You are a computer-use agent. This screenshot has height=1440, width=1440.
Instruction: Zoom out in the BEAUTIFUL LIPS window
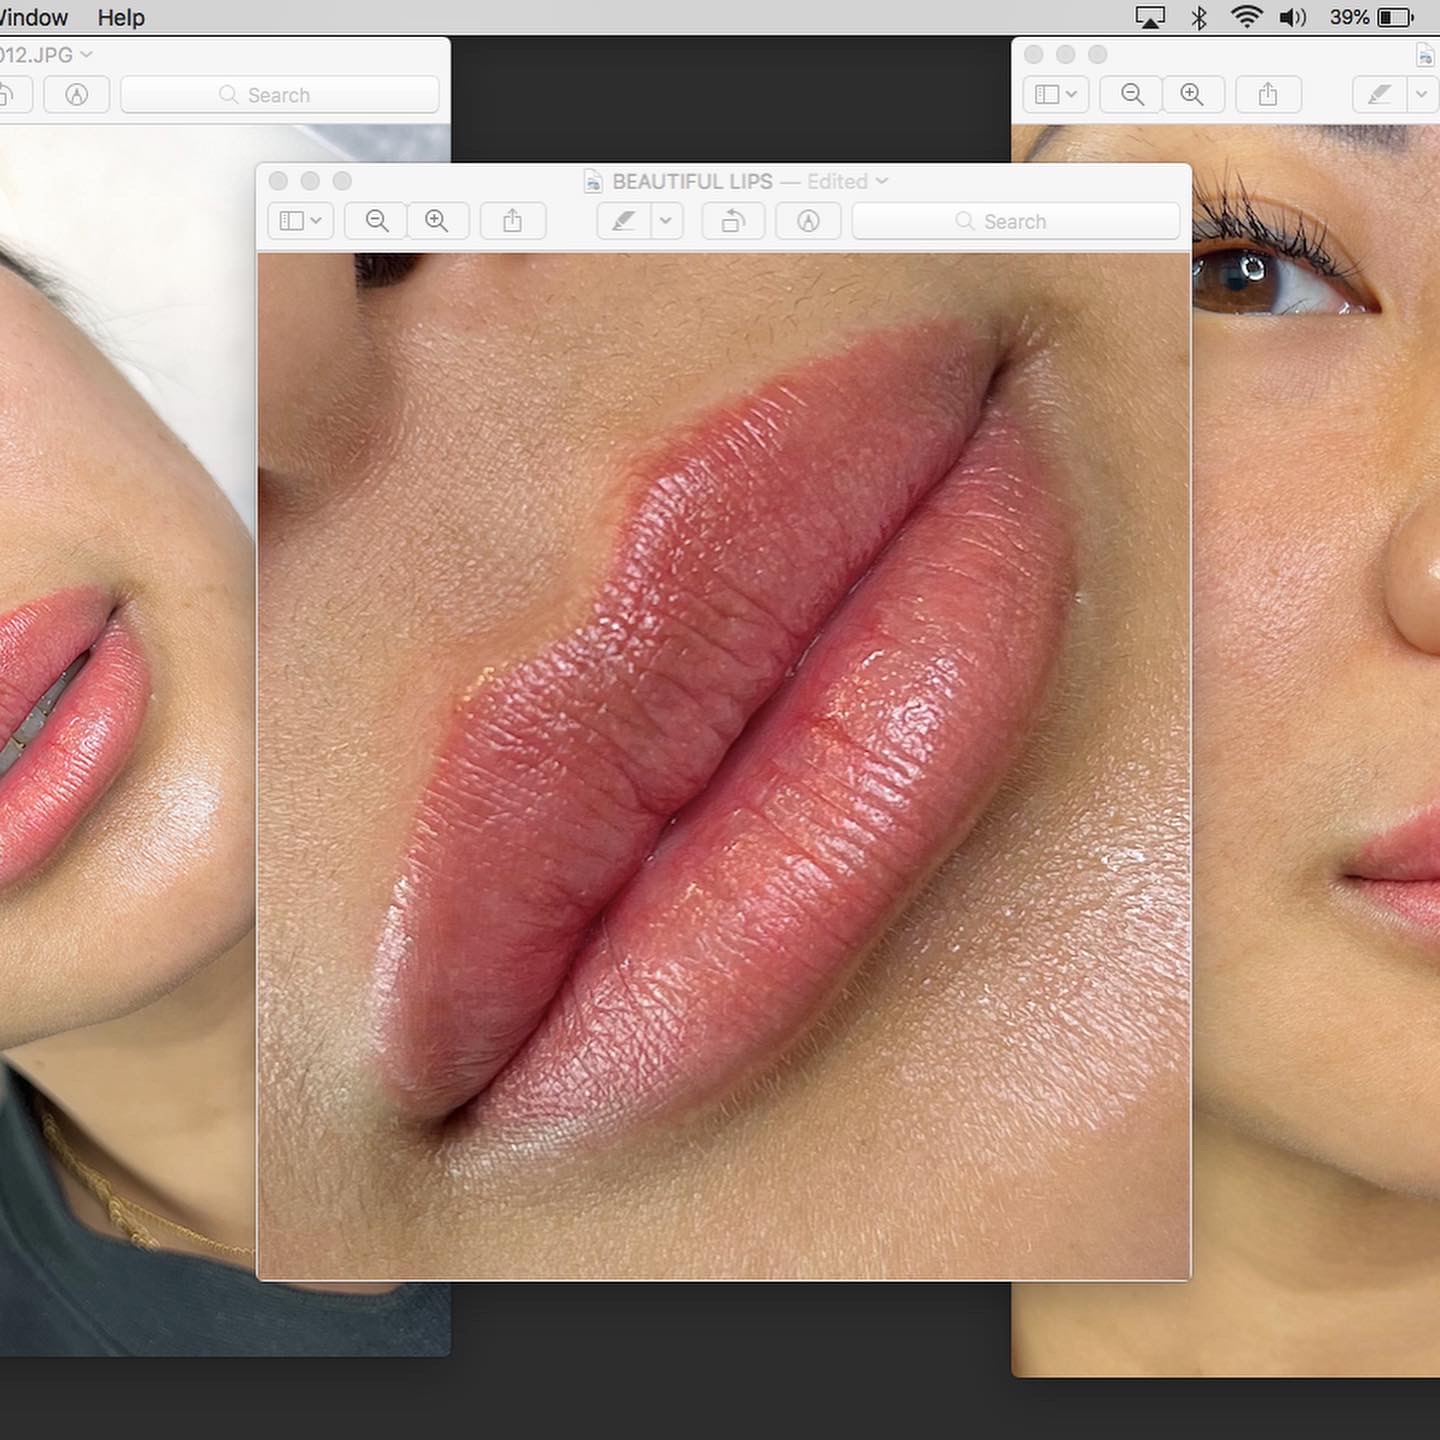(376, 221)
